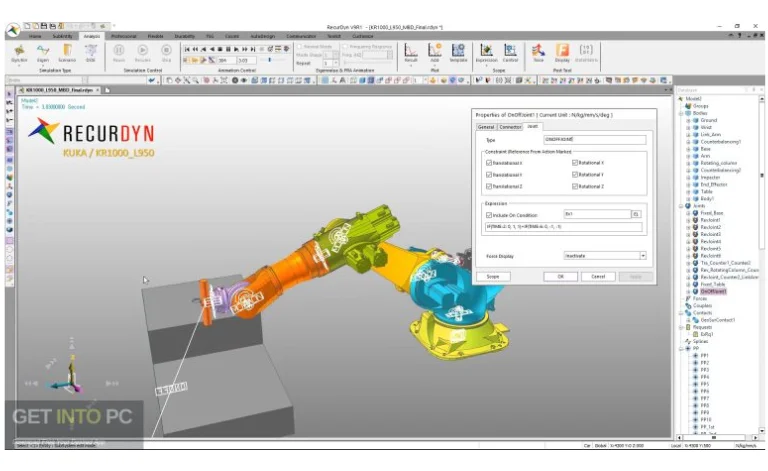768x471 pixels.
Task: Run the Dyn/Kin simulation icon
Action: [x=18, y=51]
